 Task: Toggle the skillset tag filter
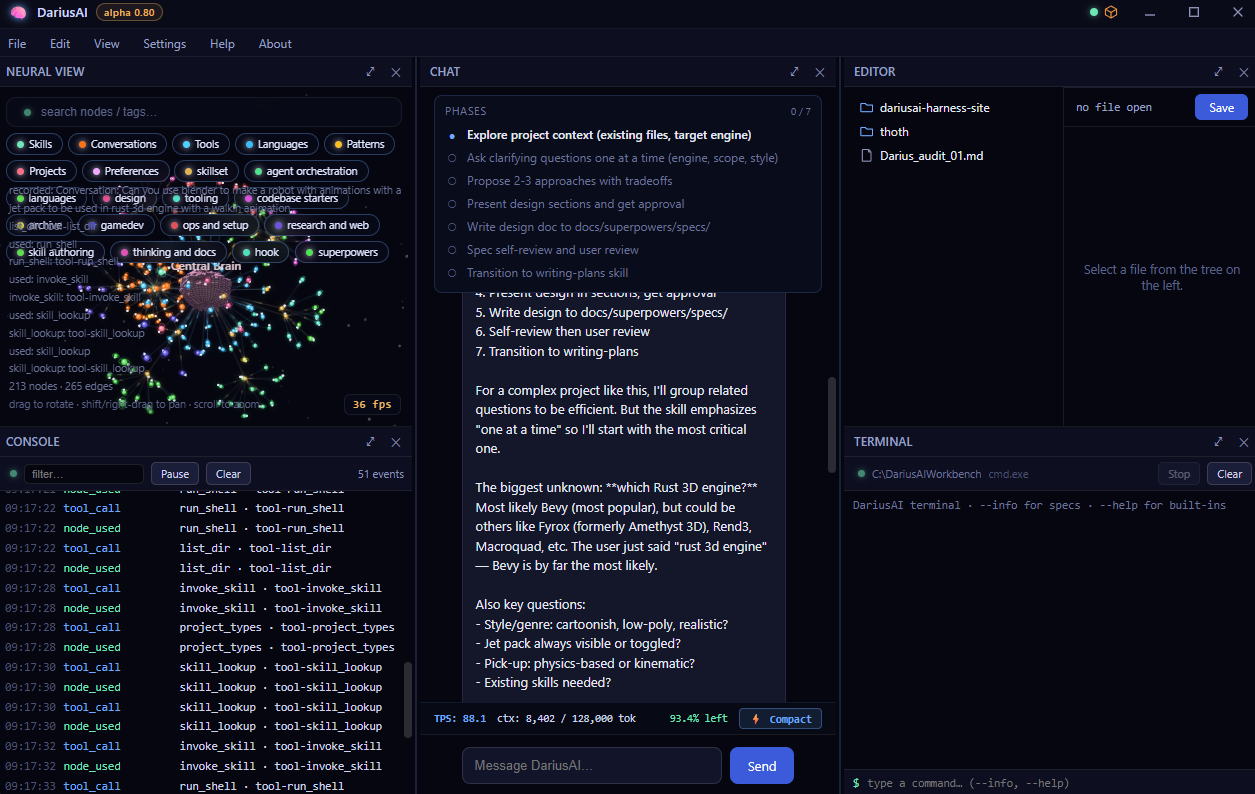[x=206, y=171]
